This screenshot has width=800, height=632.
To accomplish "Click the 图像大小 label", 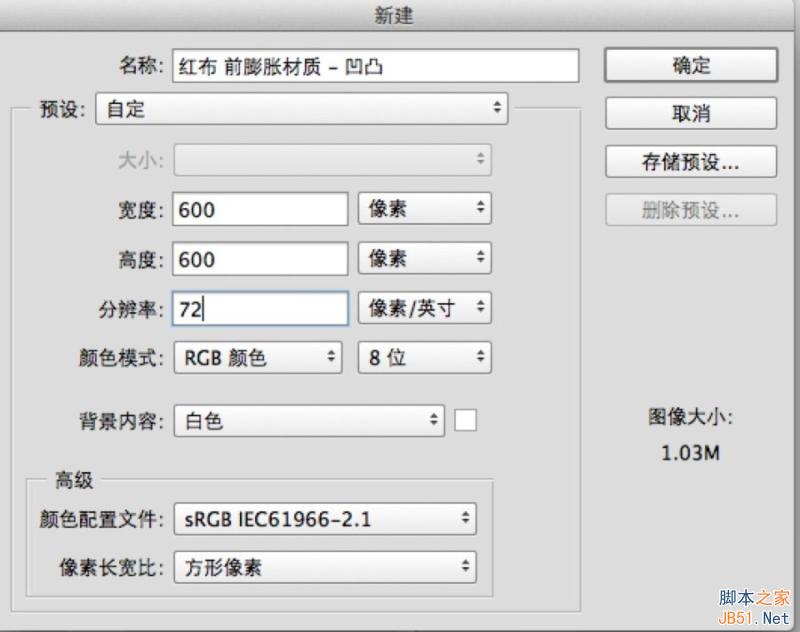I will pyautogui.click(x=690, y=417).
